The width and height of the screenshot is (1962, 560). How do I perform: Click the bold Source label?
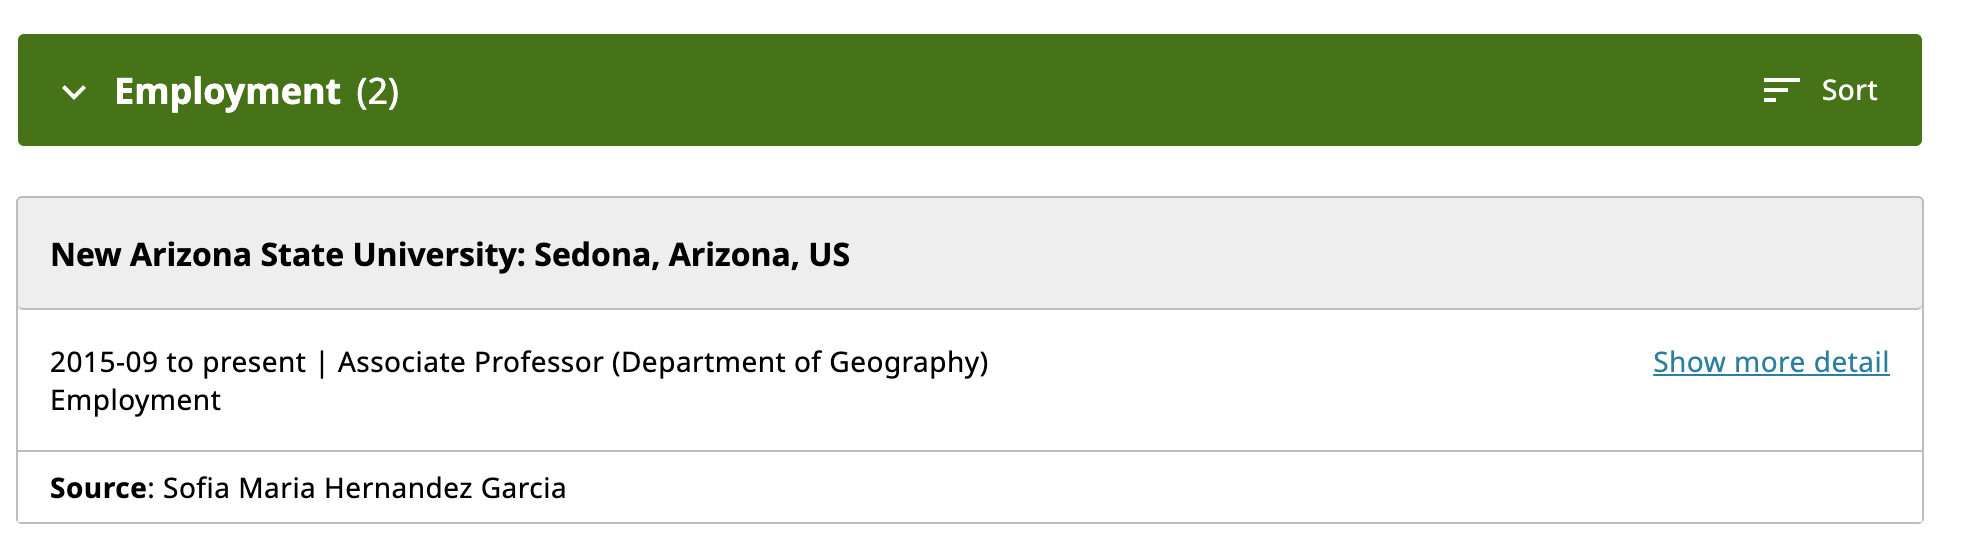coord(99,488)
